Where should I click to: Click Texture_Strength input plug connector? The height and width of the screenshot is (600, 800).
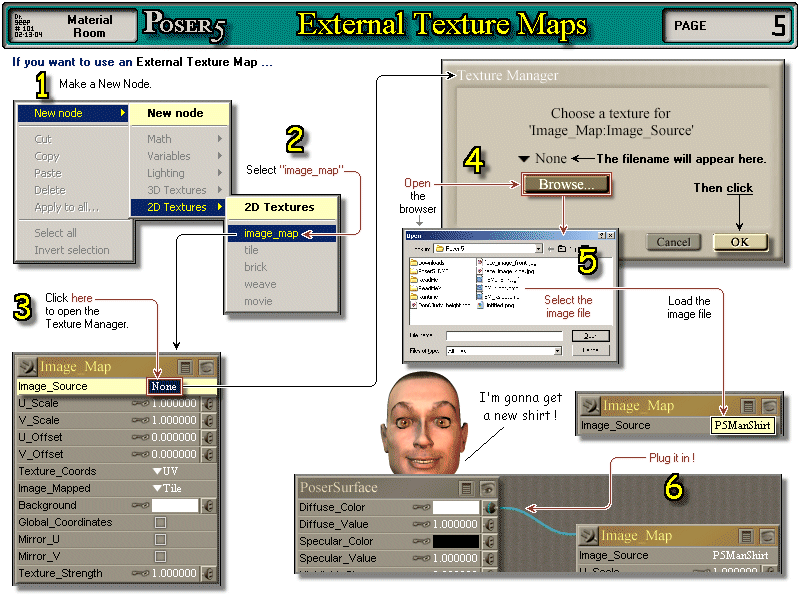pos(208,573)
